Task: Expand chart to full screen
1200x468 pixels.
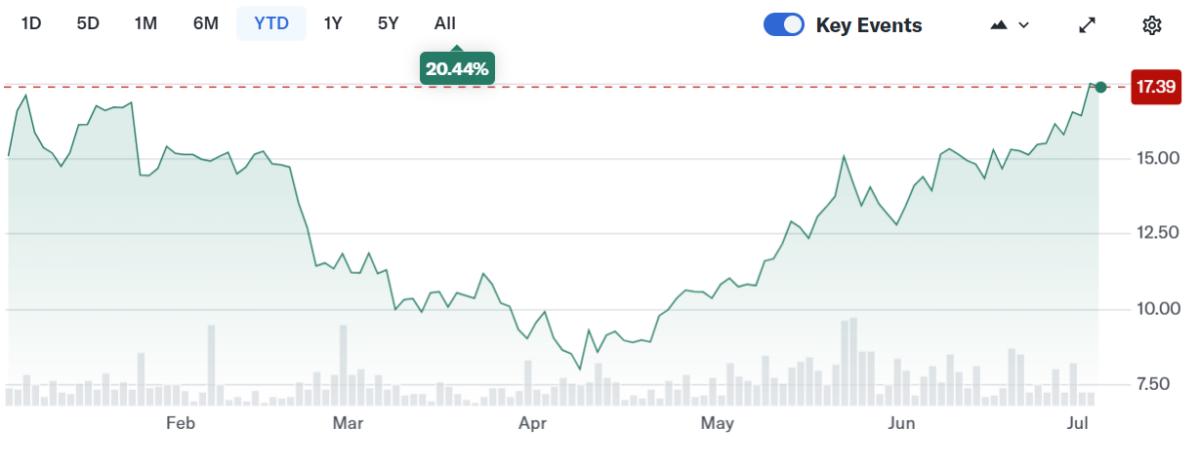Action: pyautogui.click(x=1087, y=25)
